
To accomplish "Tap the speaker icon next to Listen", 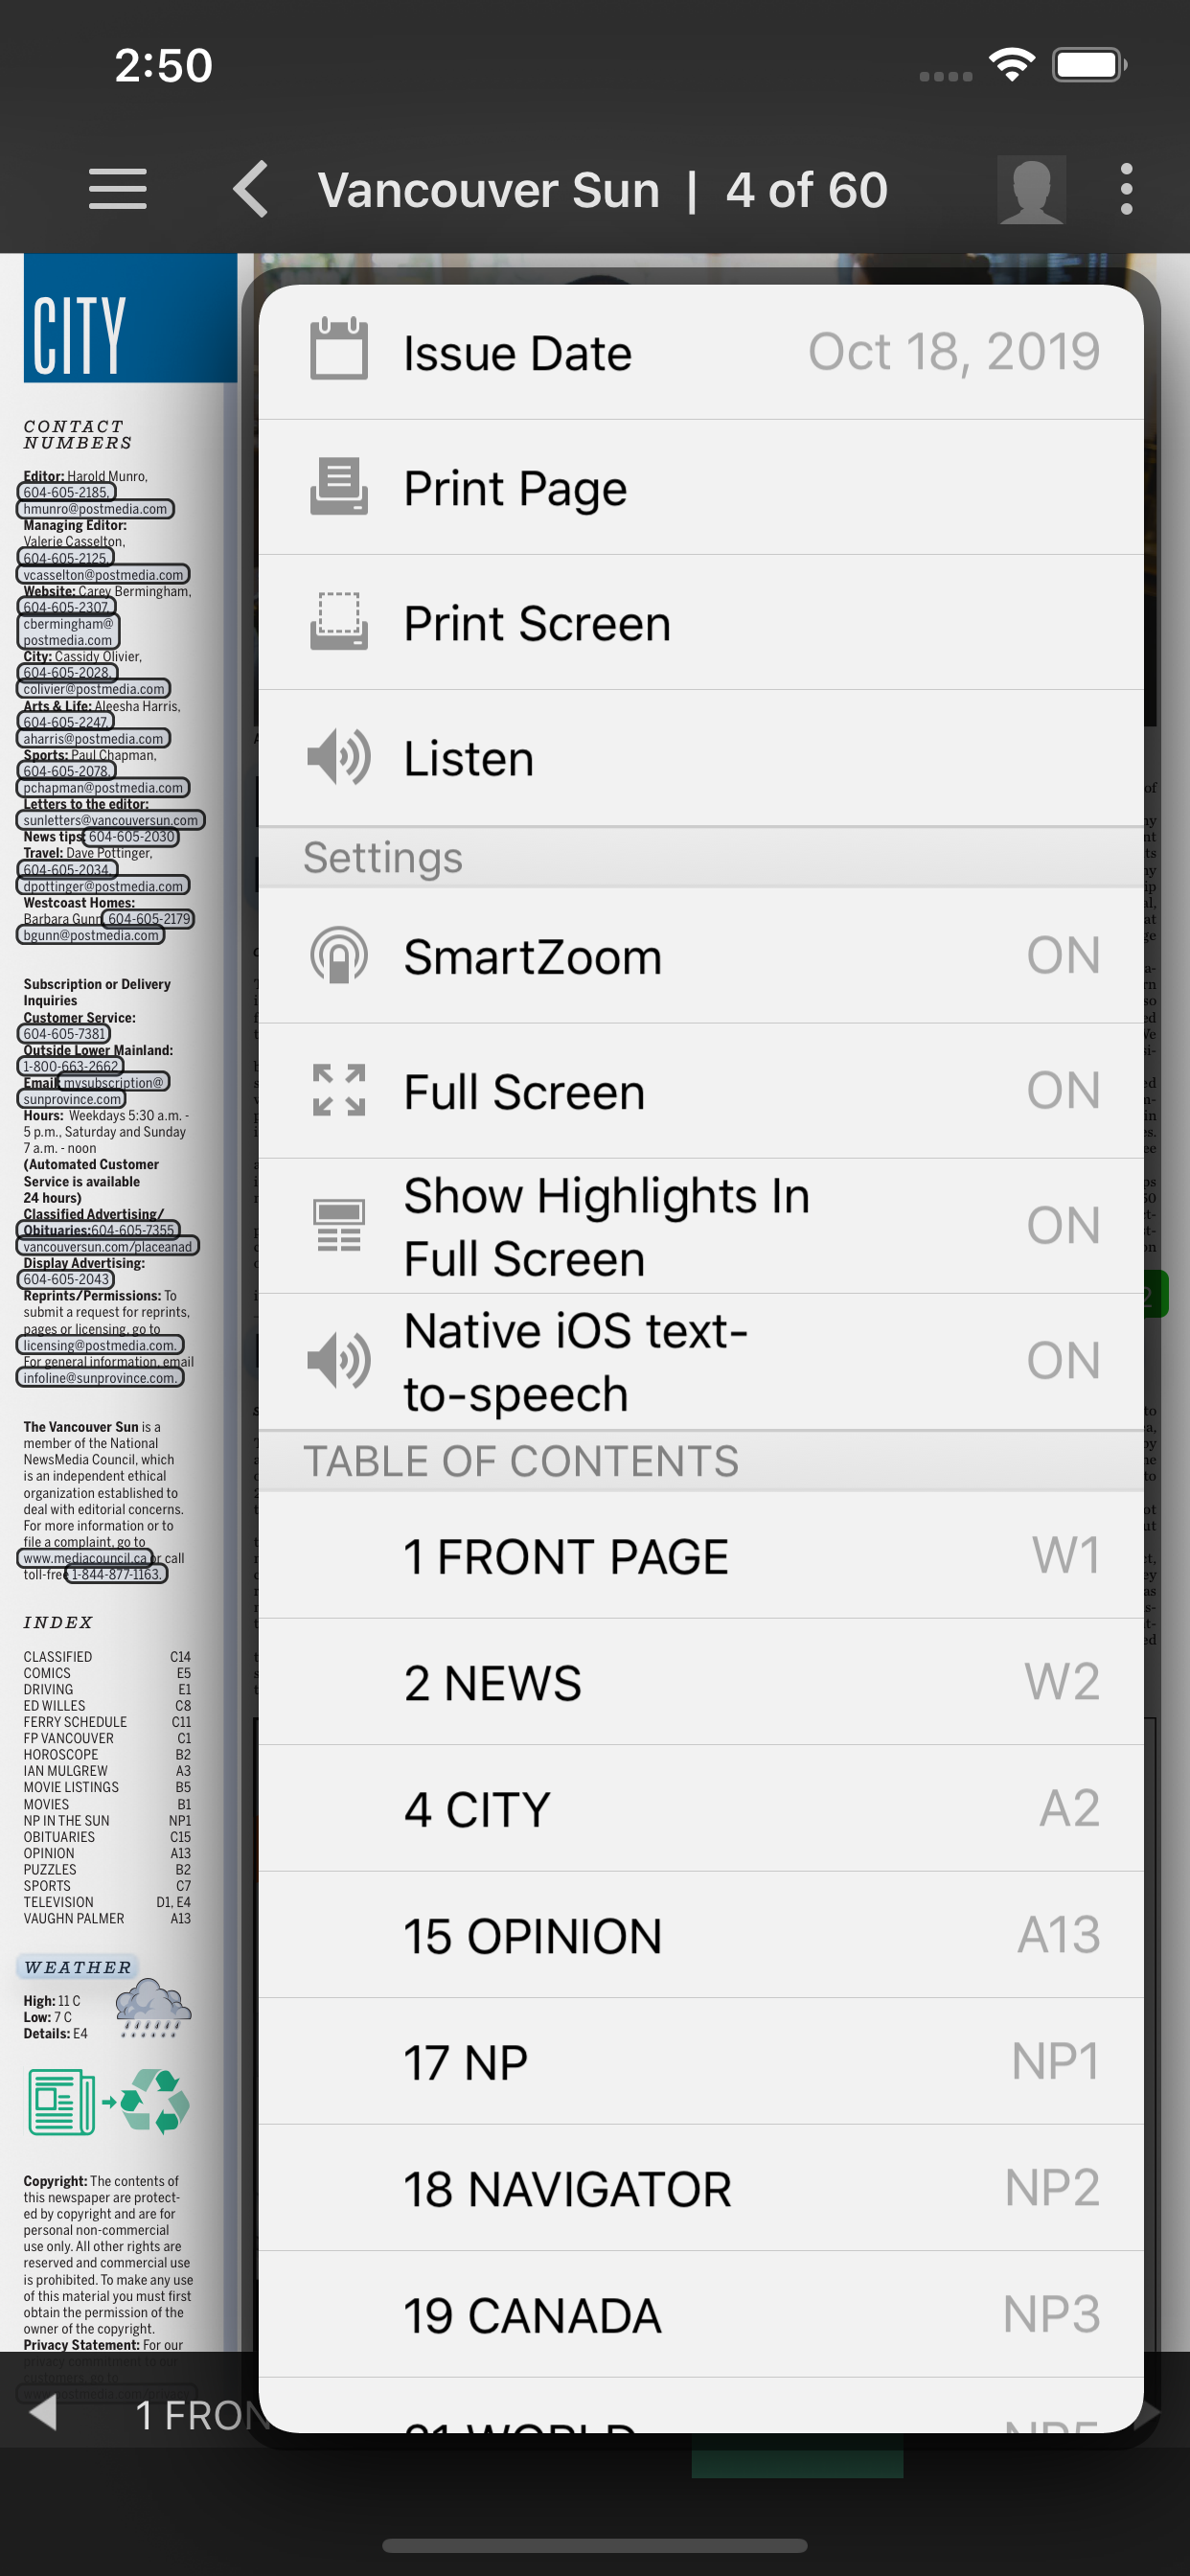I will point(339,757).
